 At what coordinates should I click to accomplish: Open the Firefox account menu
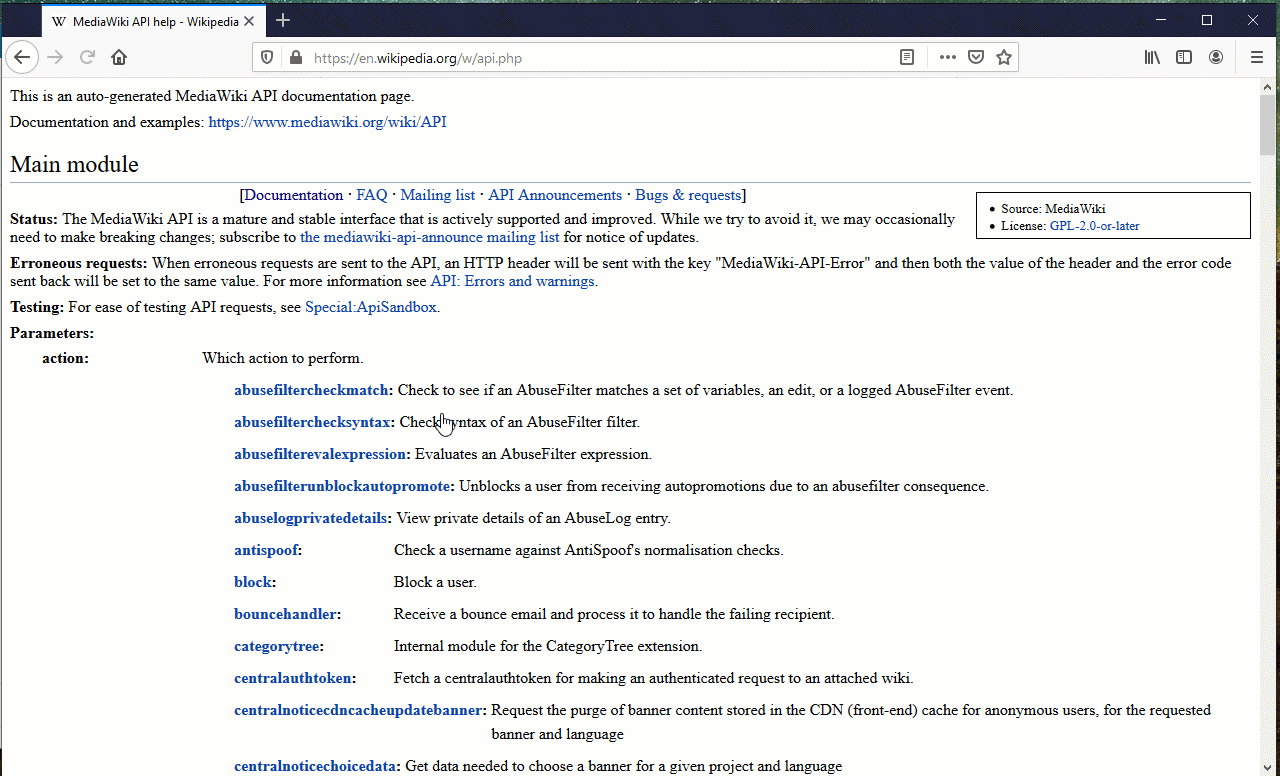click(1216, 58)
